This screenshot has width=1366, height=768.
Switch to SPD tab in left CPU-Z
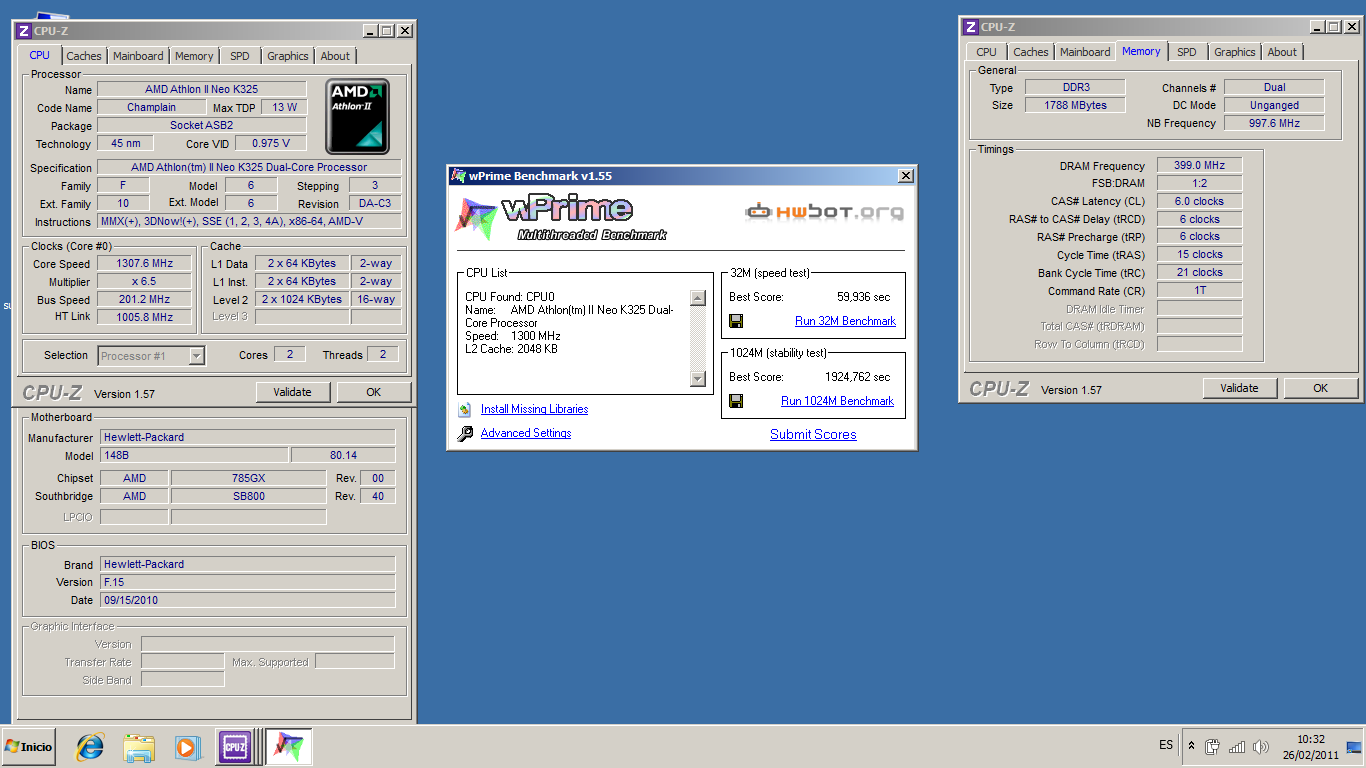pyautogui.click(x=240, y=56)
